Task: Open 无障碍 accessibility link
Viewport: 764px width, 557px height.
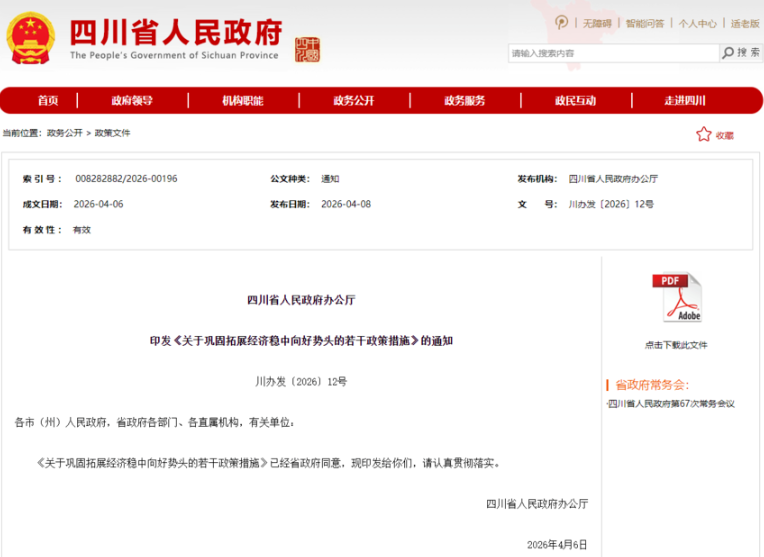Action: coord(597,23)
